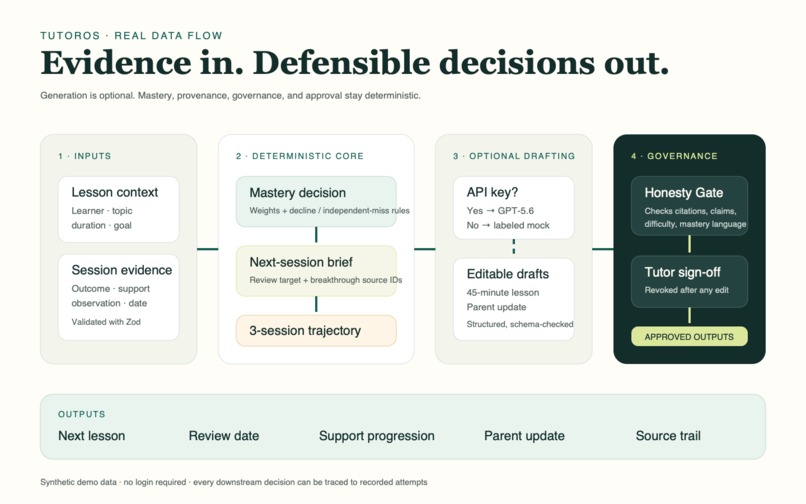Click 'difficulty, mastery language' text
The width and height of the screenshot is (806, 504).
[x=695, y=224]
